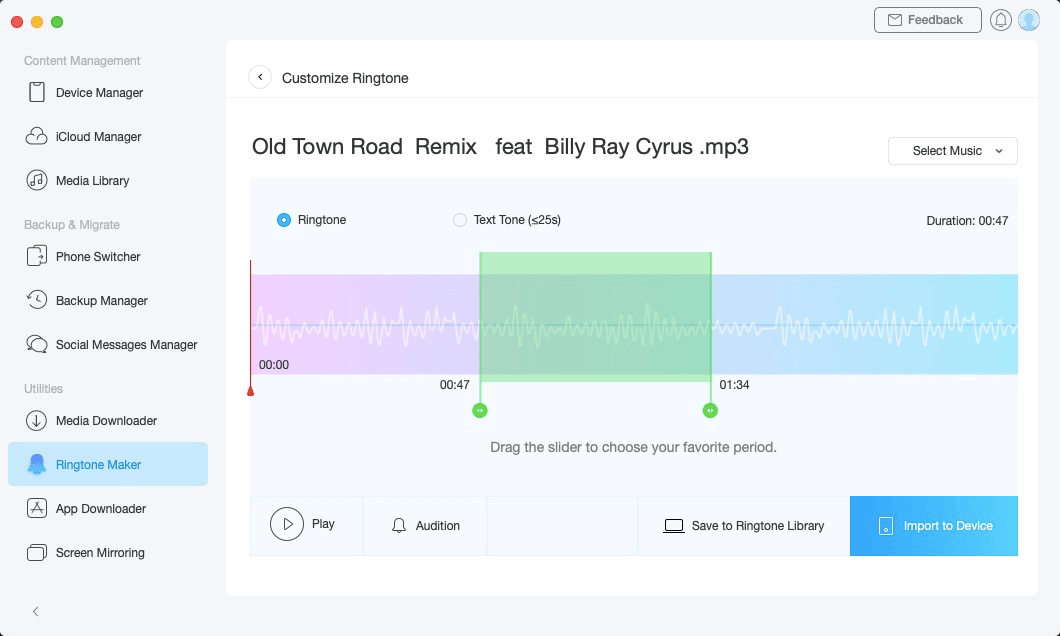Image resolution: width=1060 pixels, height=636 pixels.
Task: Click the green start slider handle at 00:47
Action: tap(479, 410)
